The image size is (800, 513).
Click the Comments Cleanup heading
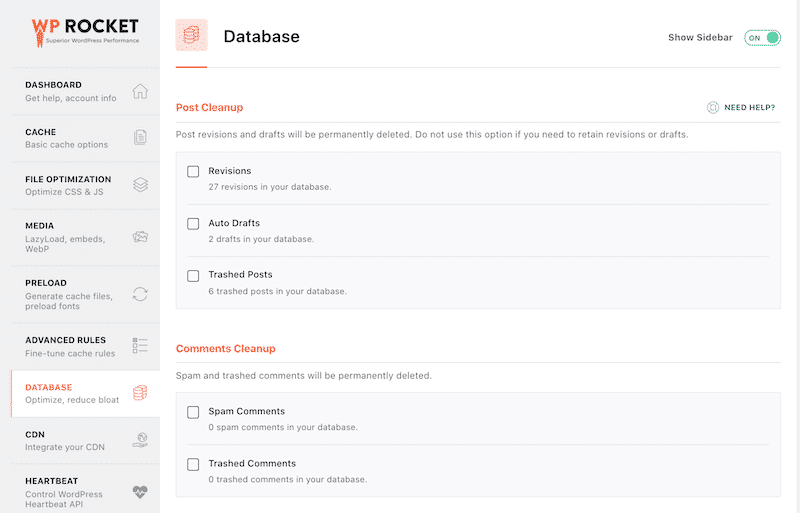(226, 349)
